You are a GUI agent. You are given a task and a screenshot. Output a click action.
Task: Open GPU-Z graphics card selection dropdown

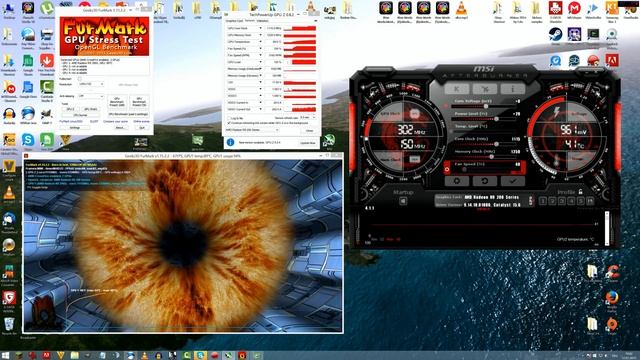(x=252, y=130)
